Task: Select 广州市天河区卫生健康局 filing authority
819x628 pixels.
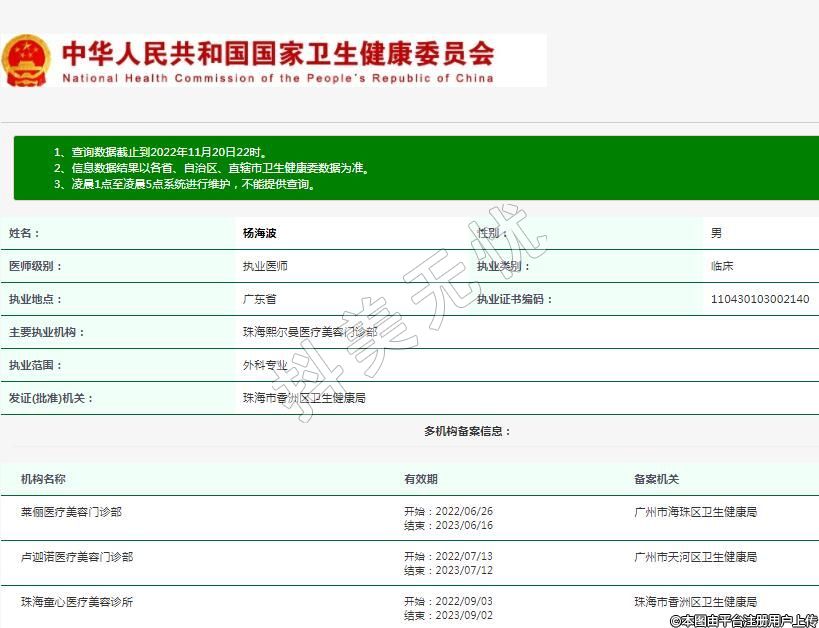Action: (x=696, y=557)
